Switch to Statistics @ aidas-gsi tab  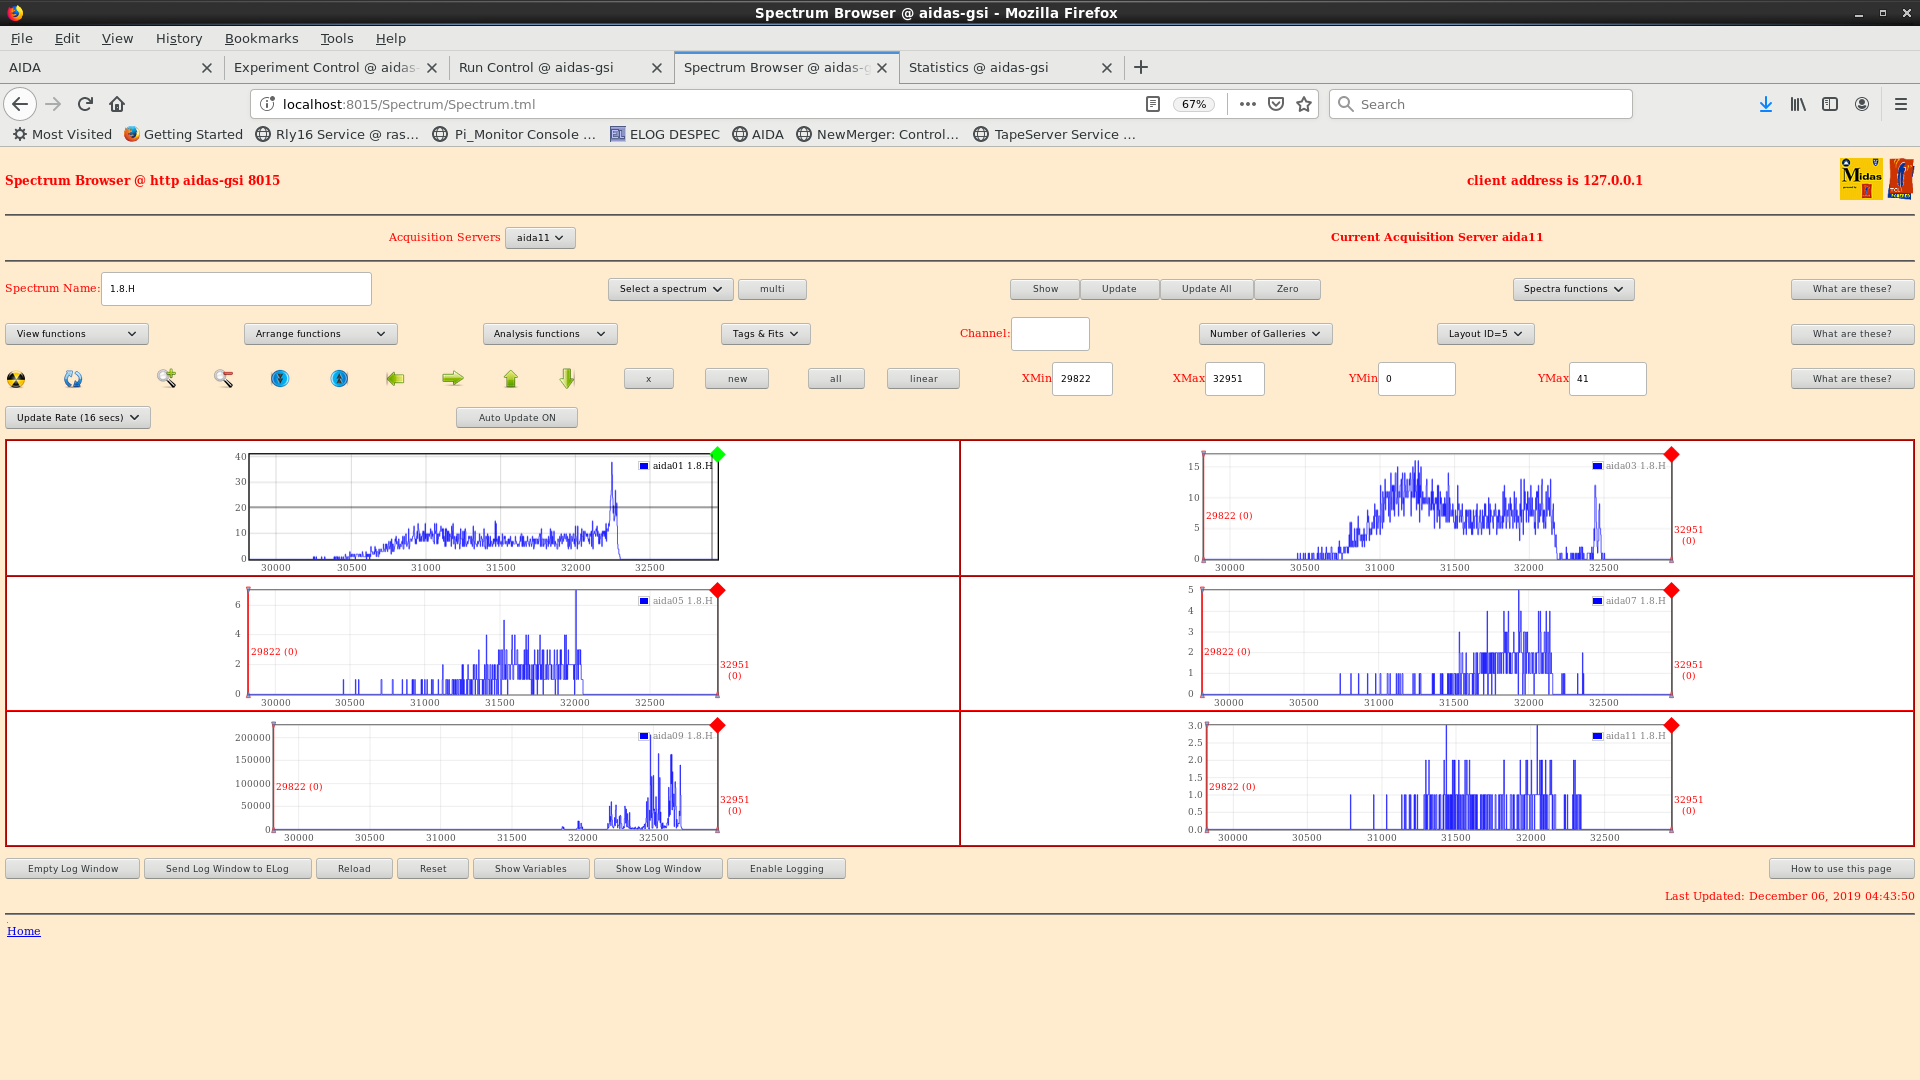(979, 68)
